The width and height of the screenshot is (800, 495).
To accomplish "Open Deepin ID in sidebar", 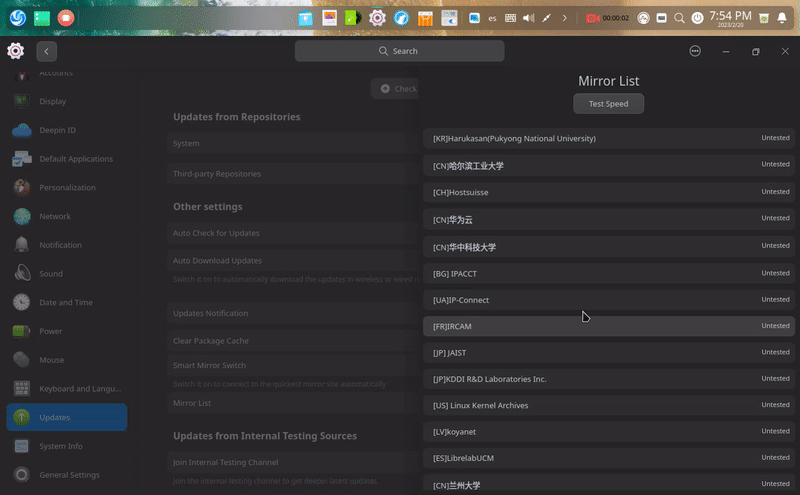I will [x=67, y=130].
